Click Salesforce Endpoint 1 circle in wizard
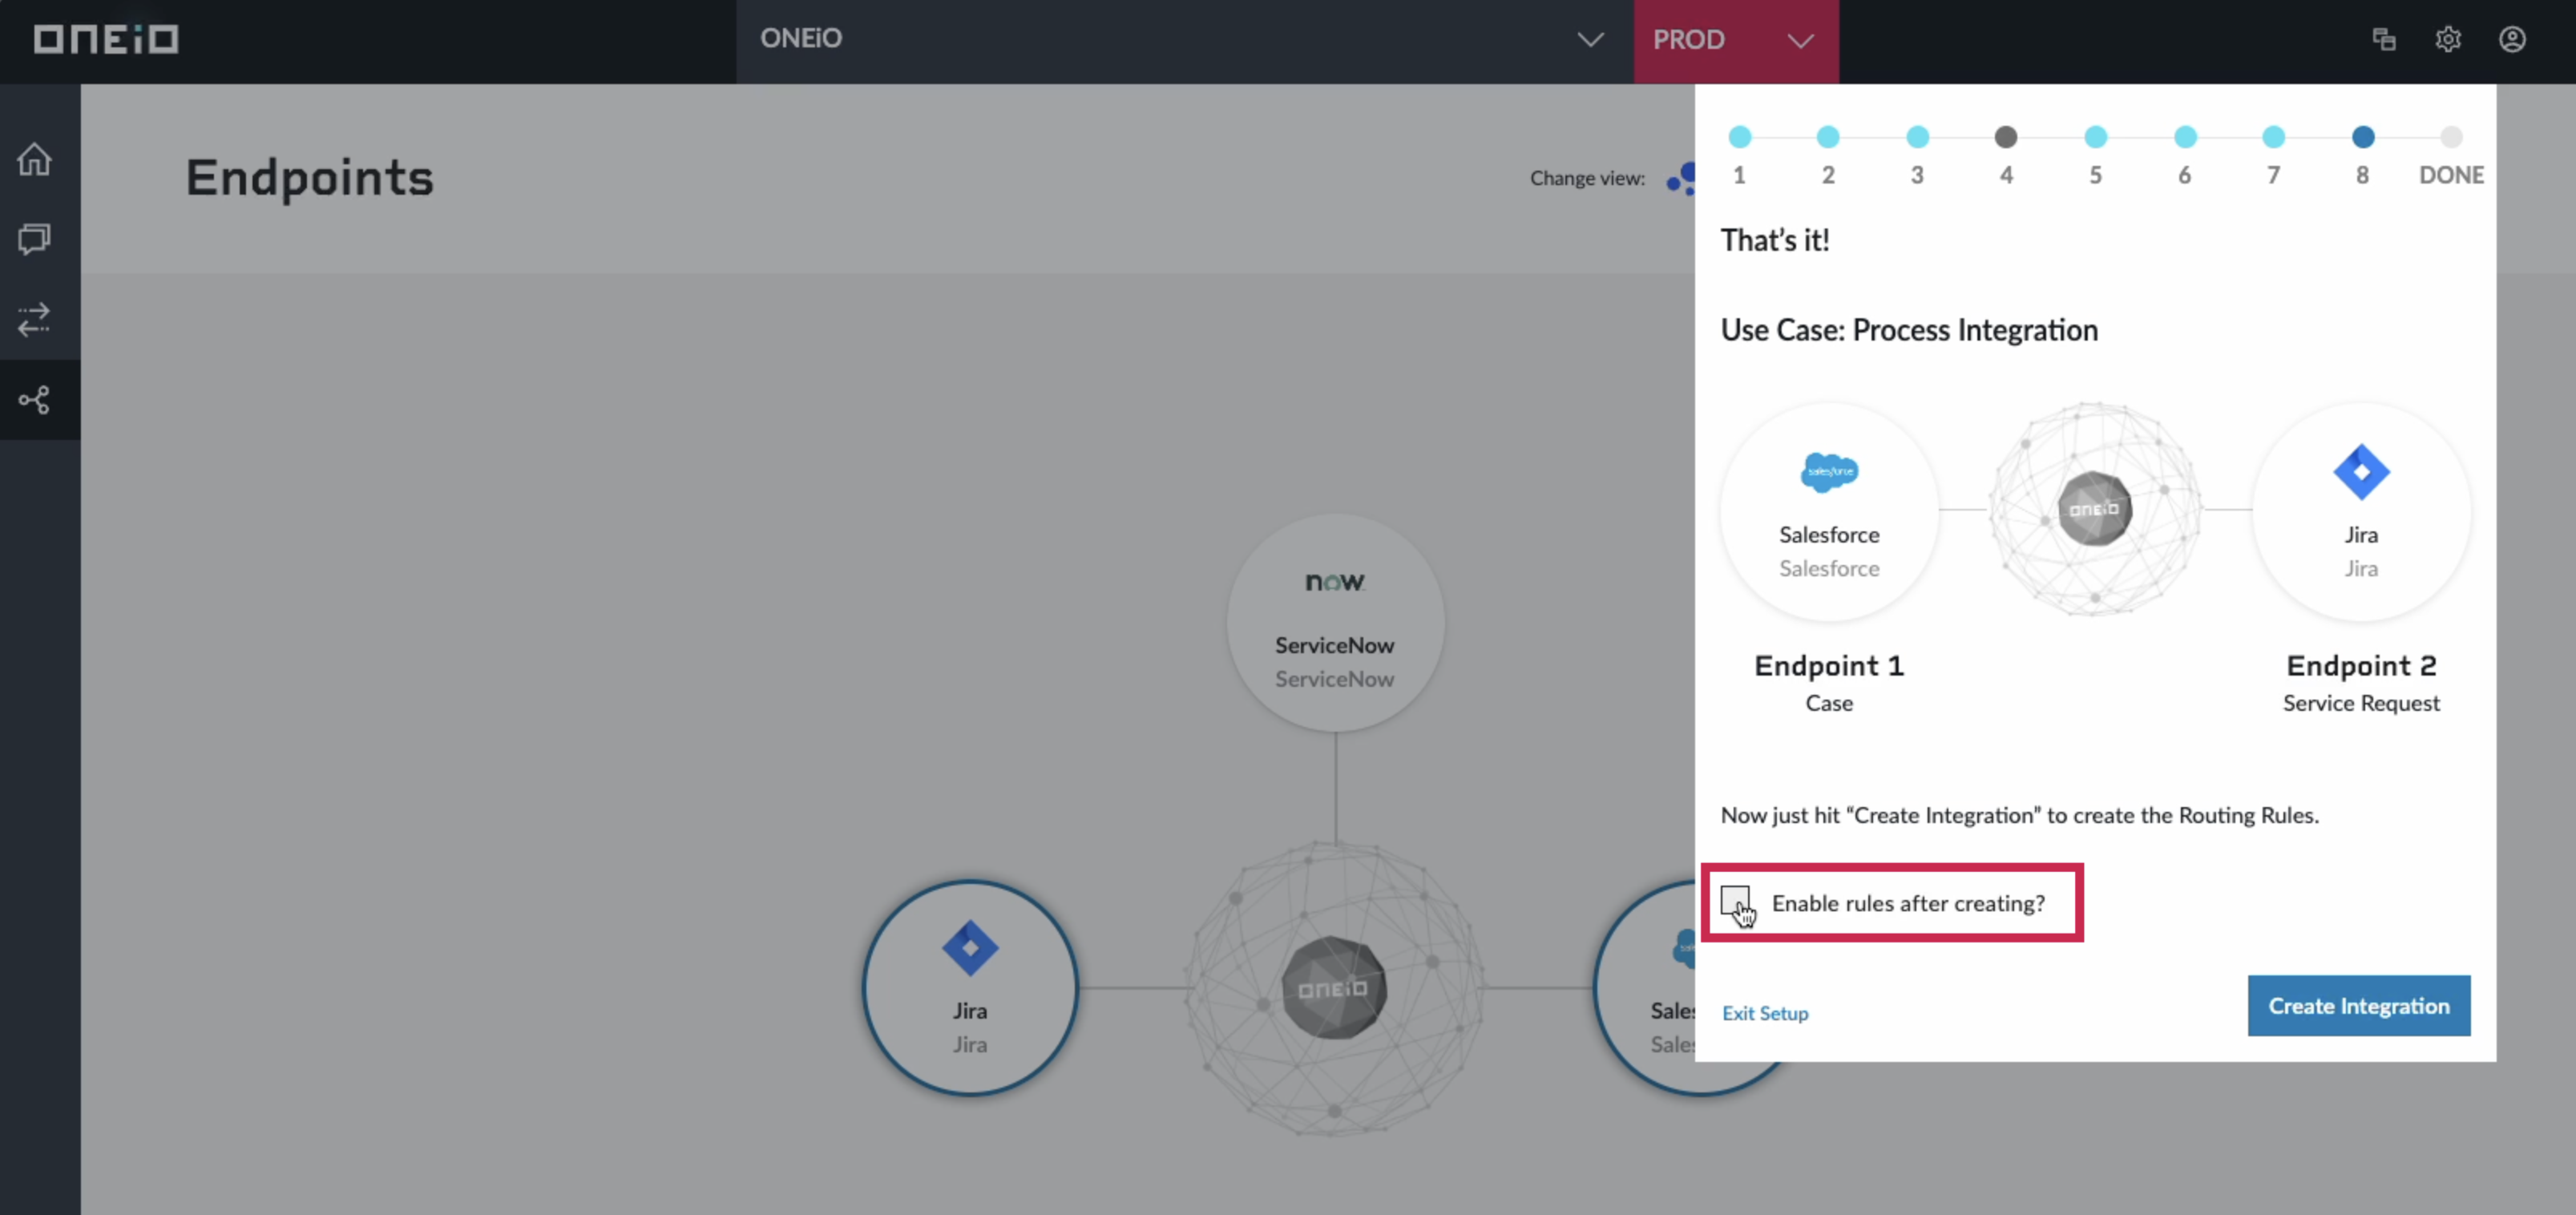2576x1215 pixels. pos(1829,511)
